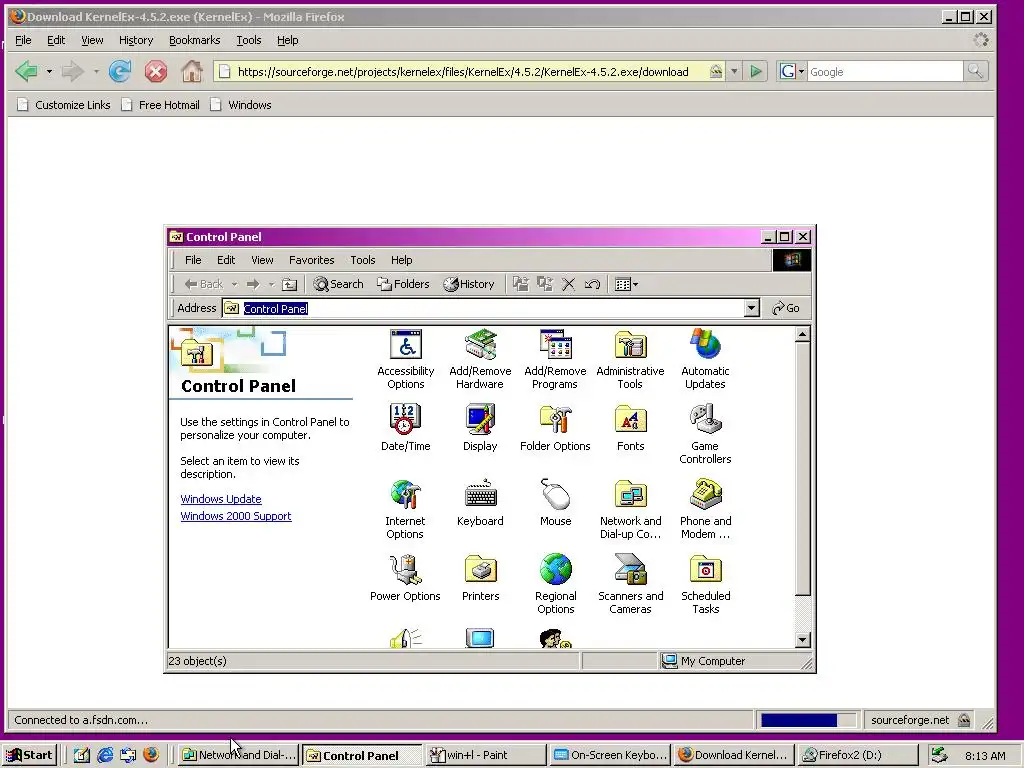
Task: Click Free Hotmail bookmark
Action: pyautogui.click(x=161, y=104)
